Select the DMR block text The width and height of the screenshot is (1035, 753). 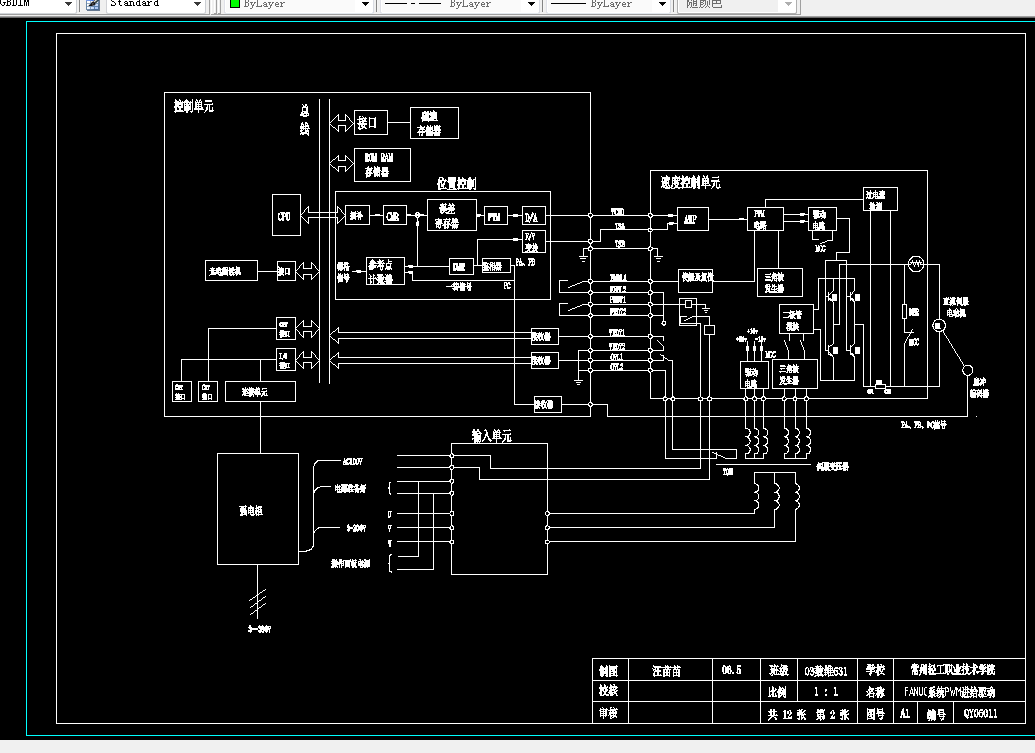459,267
